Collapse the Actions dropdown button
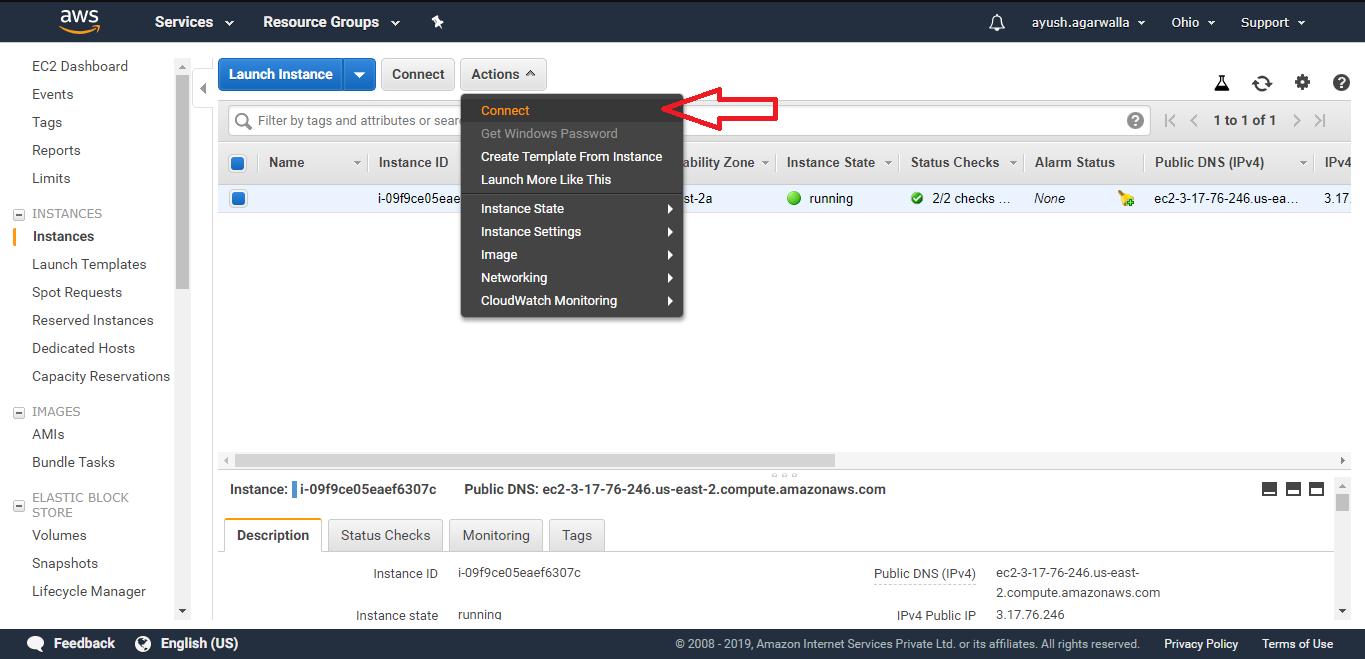 tap(503, 74)
